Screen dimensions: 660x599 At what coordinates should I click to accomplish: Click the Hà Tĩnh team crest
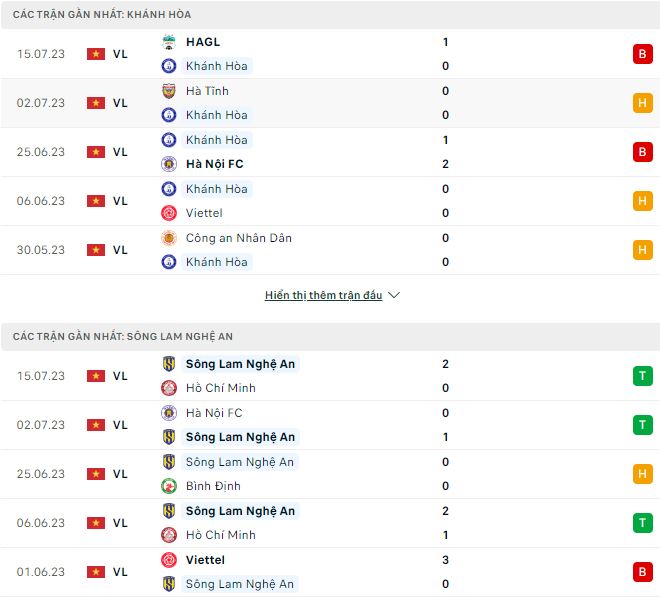(x=169, y=91)
